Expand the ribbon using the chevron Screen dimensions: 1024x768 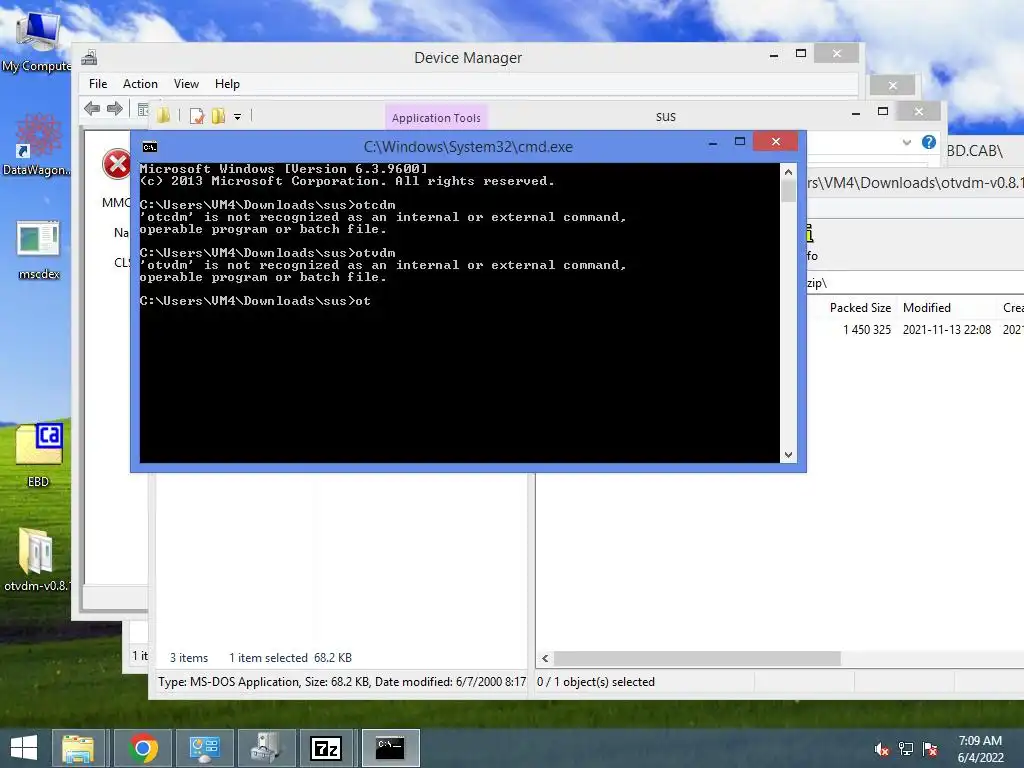point(906,142)
